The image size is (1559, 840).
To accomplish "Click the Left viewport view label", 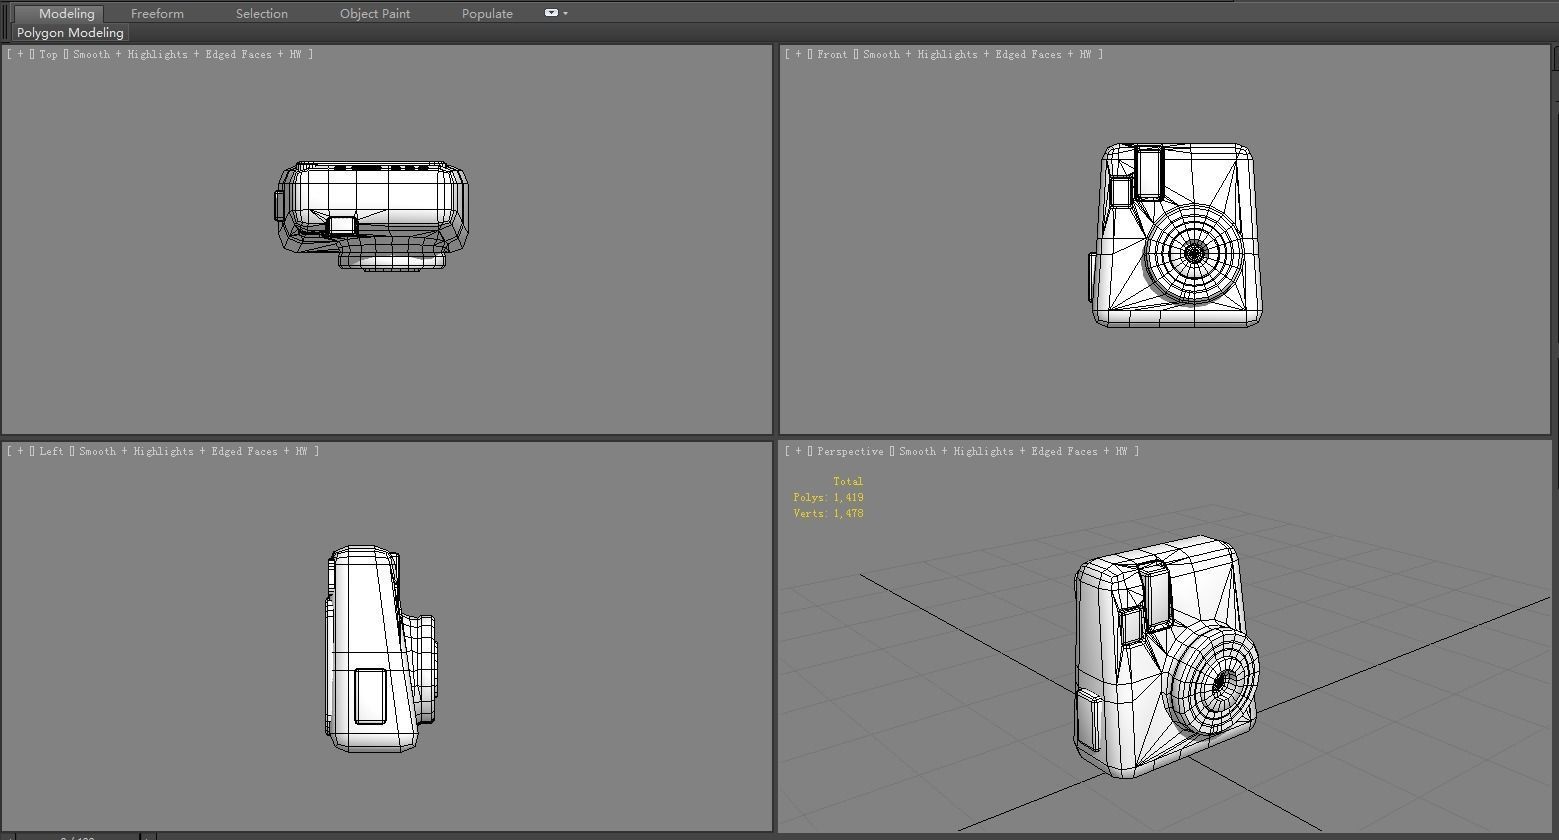I will (x=51, y=451).
